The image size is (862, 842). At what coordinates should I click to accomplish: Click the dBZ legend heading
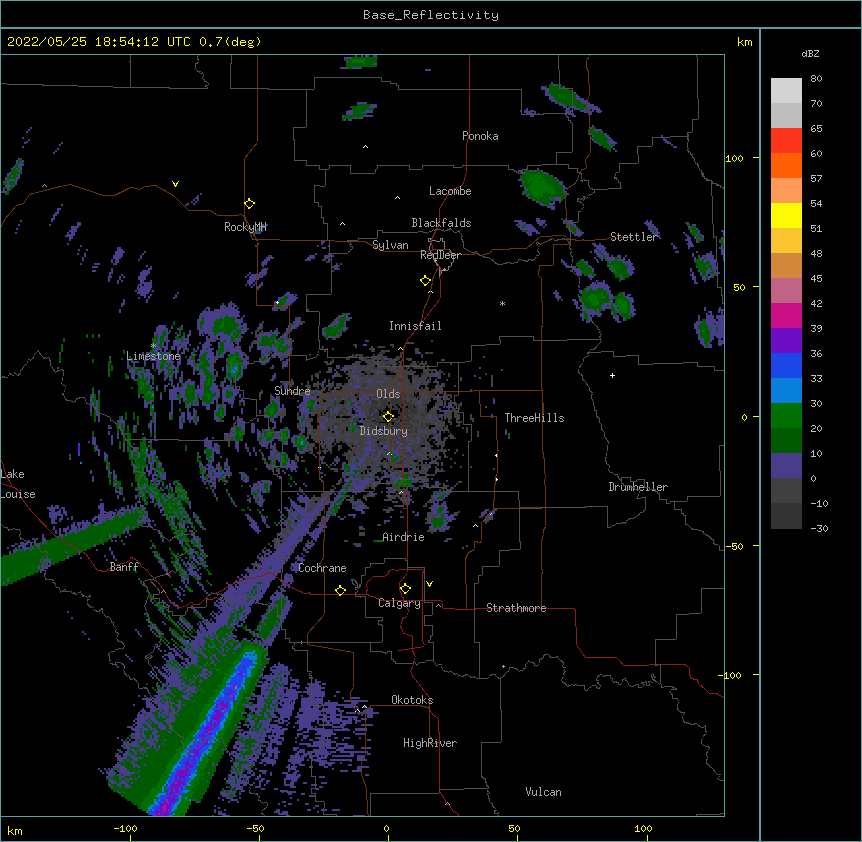(810, 53)
